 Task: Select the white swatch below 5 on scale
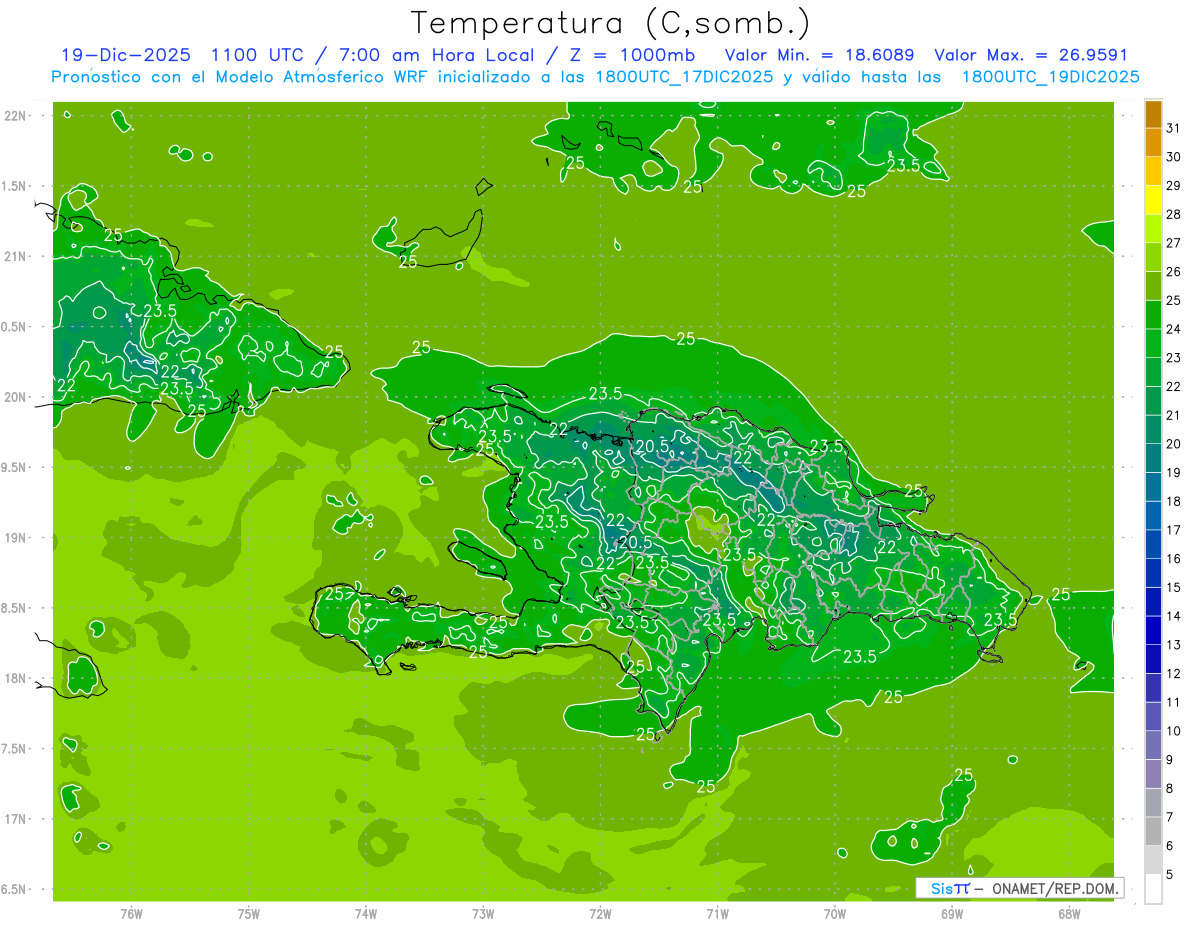coord(1153,889)
